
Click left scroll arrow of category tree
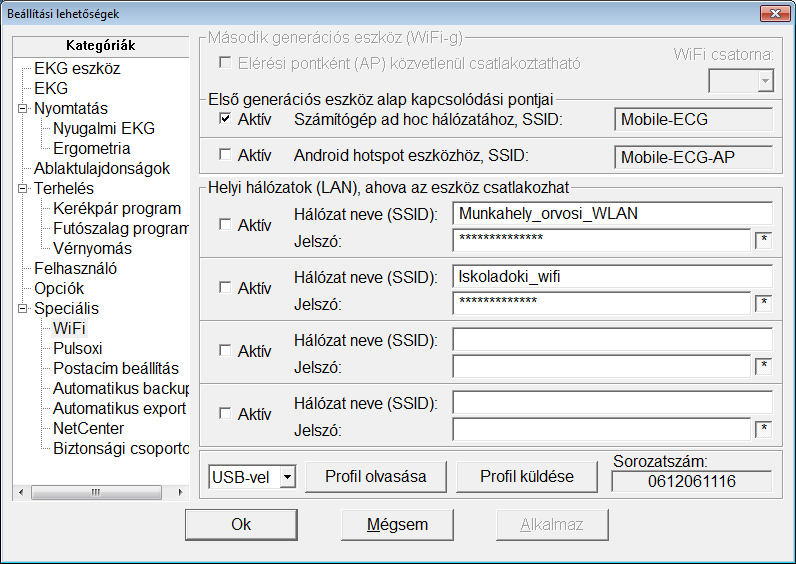click(21, 492)
